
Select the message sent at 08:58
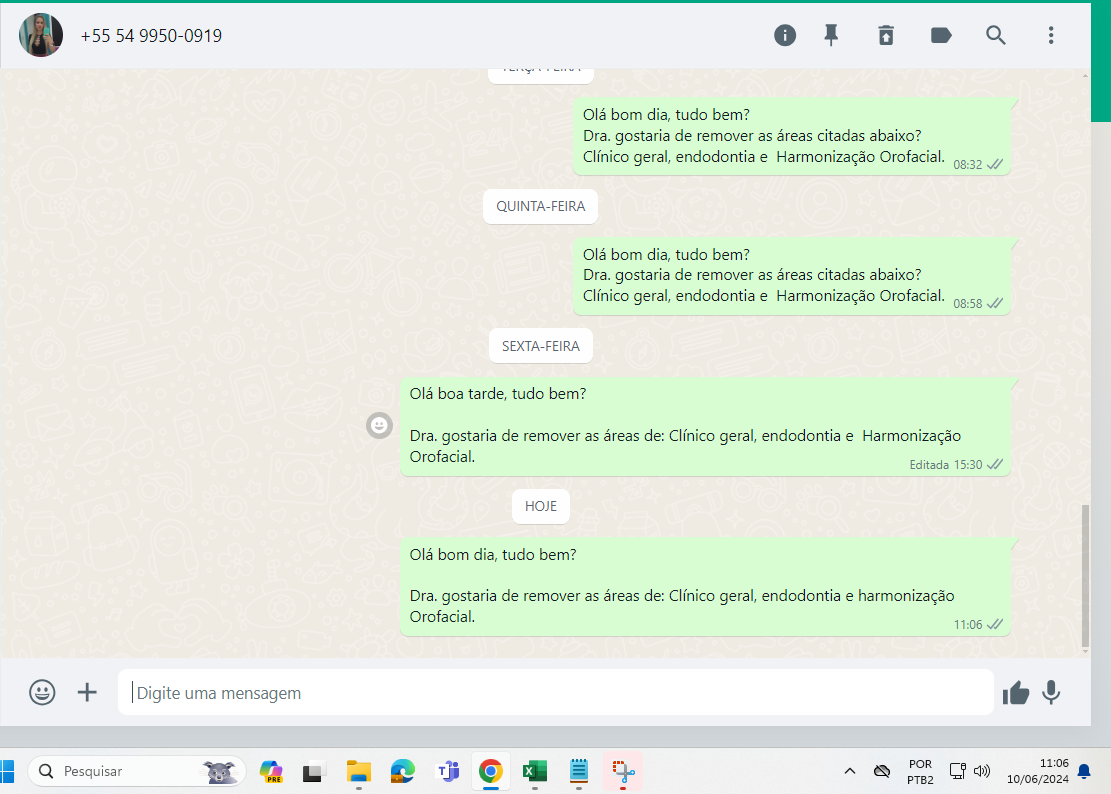click(x=791, y=276)
